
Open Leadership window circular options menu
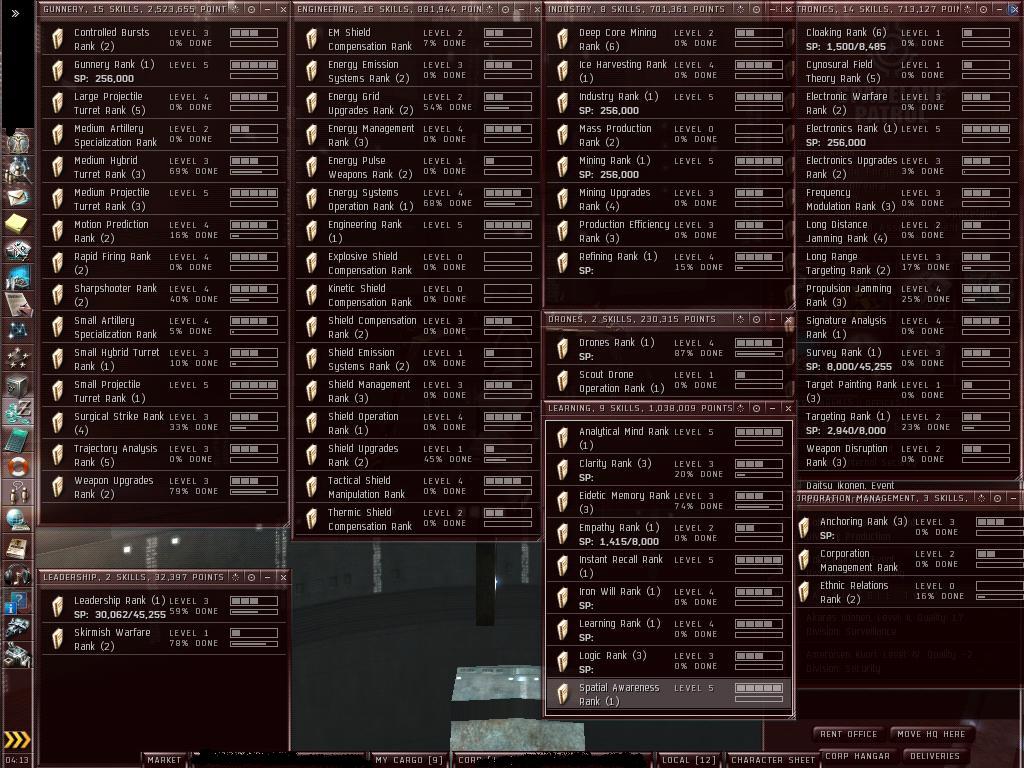[x=251, y=577]
